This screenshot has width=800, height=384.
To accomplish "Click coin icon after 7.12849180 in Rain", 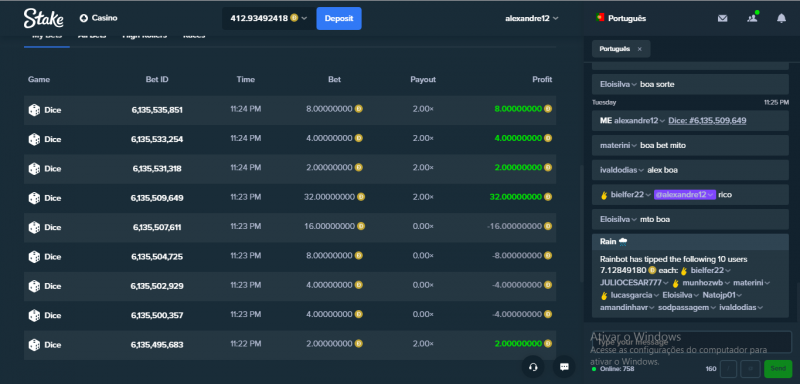I will 652,270.
